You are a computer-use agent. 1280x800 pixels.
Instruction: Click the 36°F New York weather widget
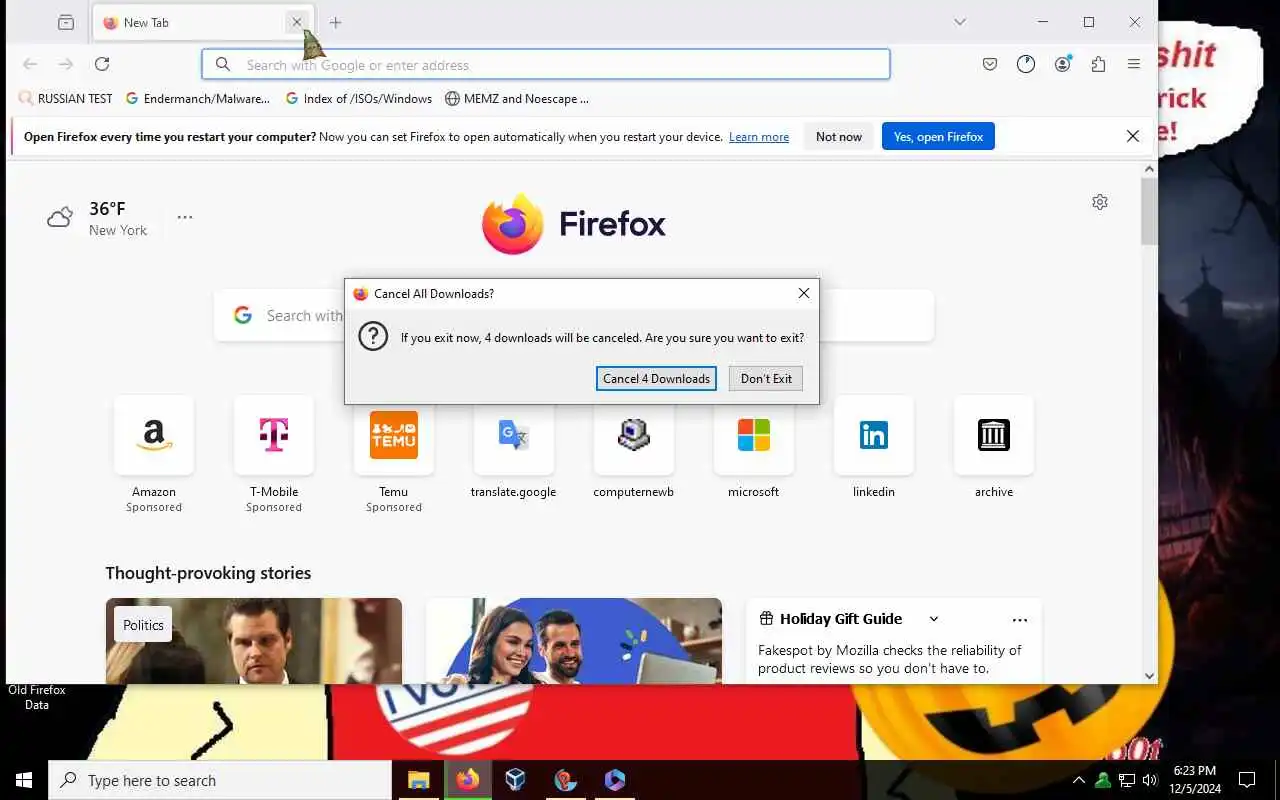tap(97, 218)
